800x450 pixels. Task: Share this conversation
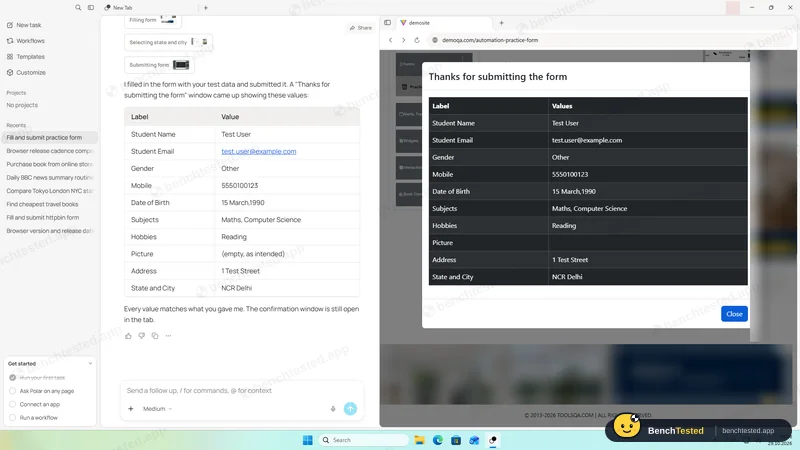coord(361,28)
